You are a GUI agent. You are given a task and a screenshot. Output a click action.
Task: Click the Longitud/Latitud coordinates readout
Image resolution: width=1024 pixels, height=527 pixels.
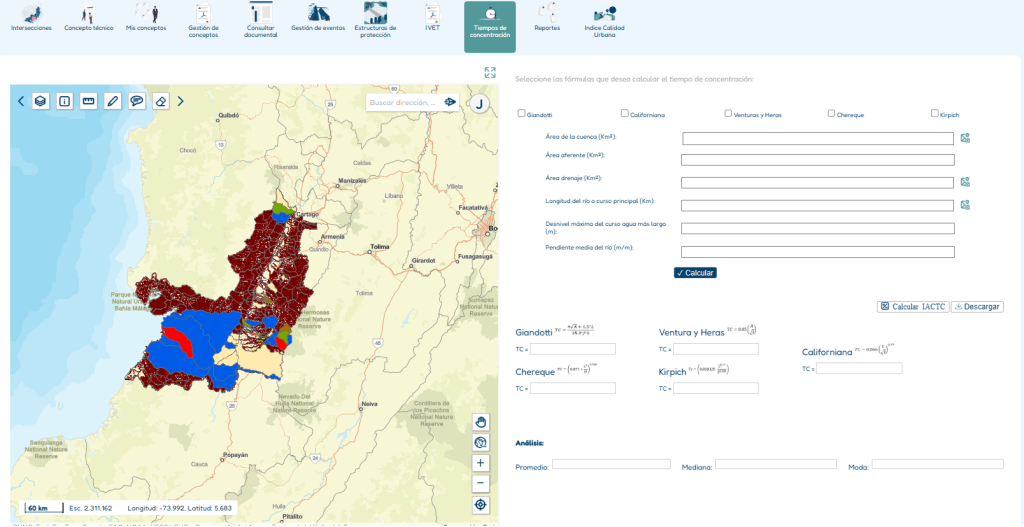pos(178,508)
